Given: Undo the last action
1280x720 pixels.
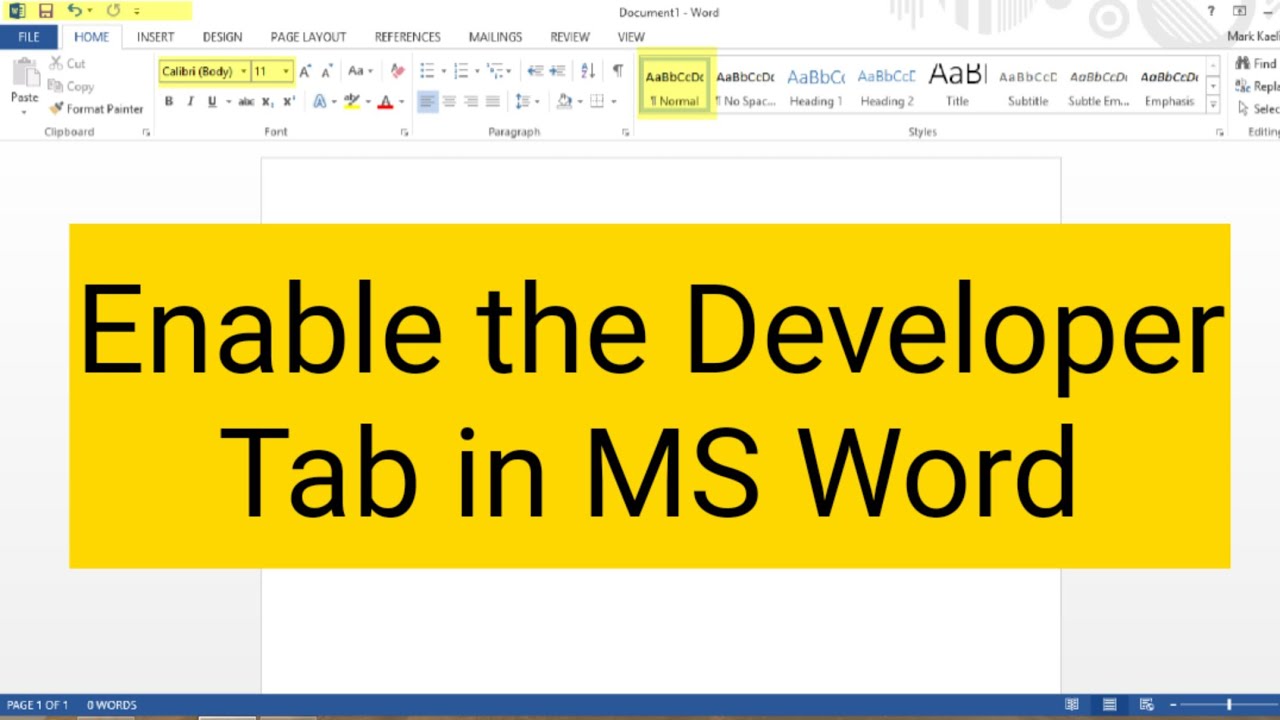Looking at the screenshot, I should click(74, 11).
